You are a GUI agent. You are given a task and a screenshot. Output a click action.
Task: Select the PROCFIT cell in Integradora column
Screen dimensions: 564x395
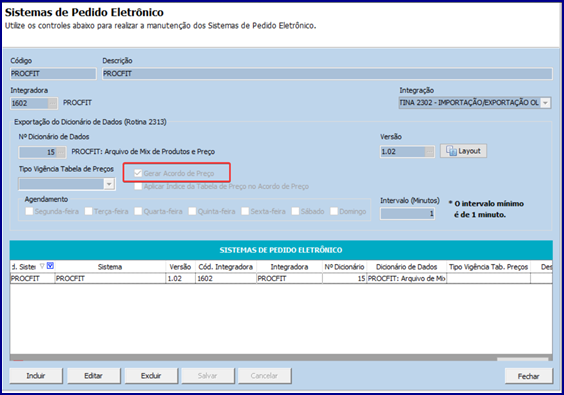click(x=289, y=278)
